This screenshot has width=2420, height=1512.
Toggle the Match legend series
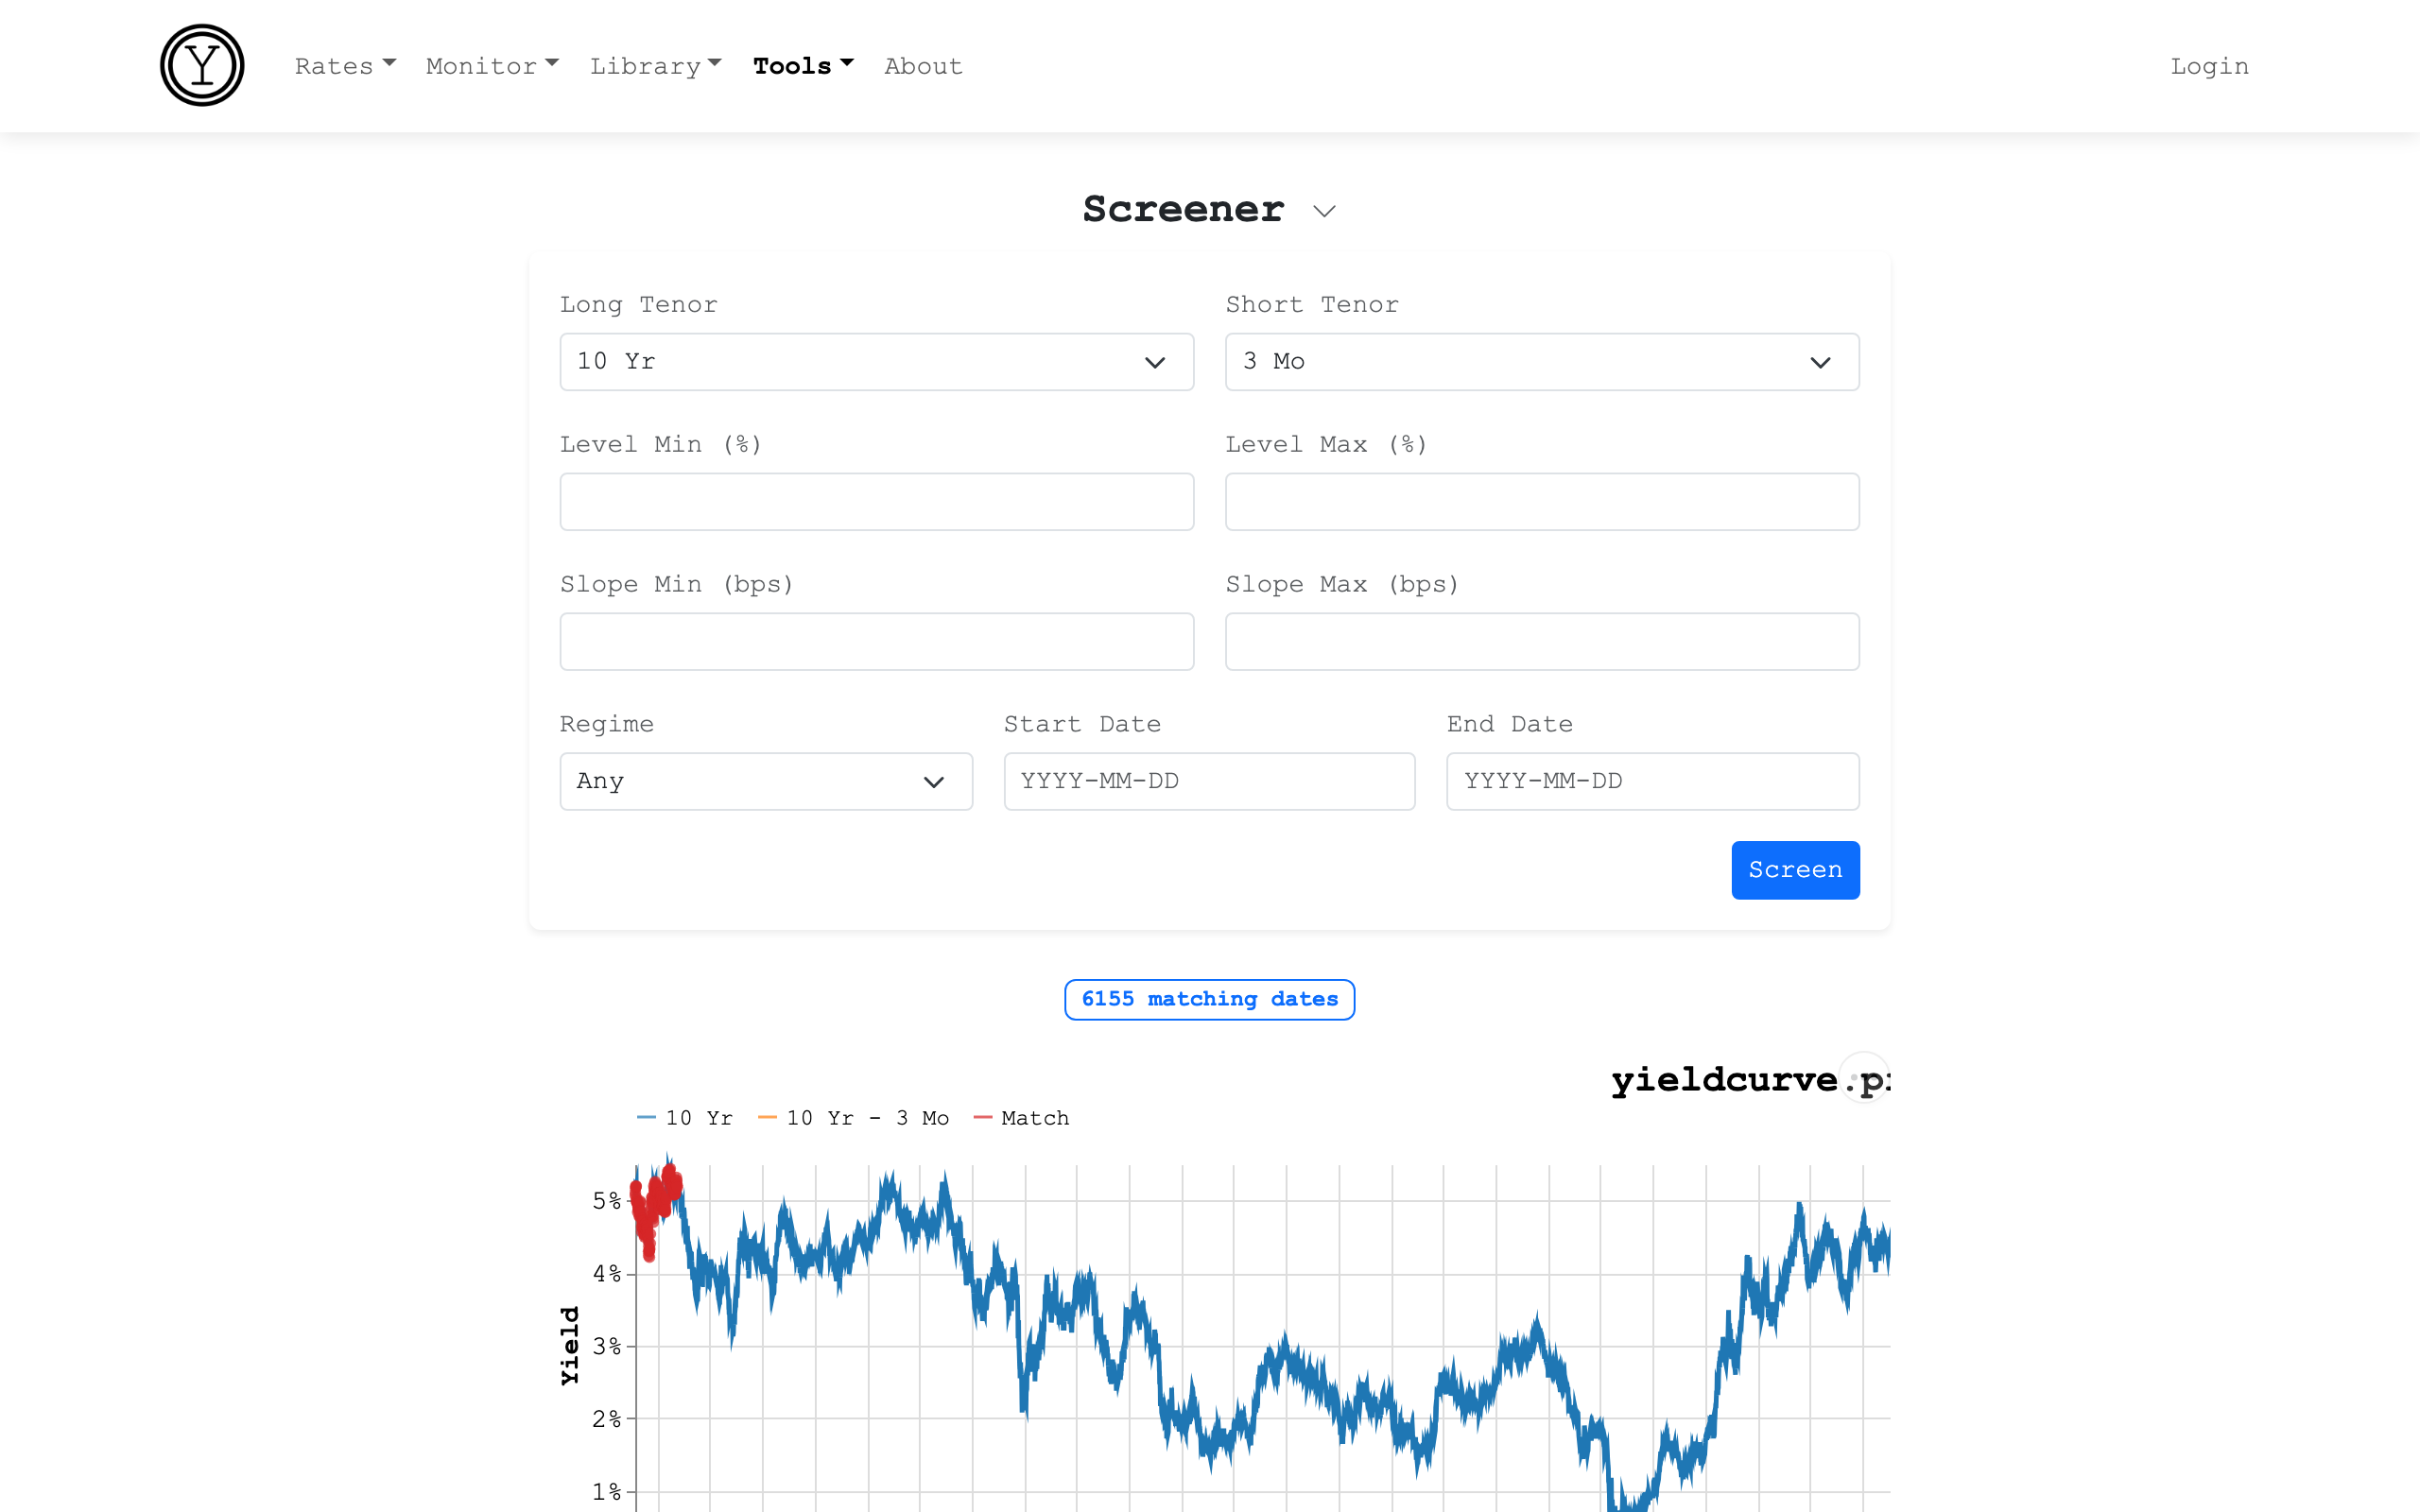1022,1118
